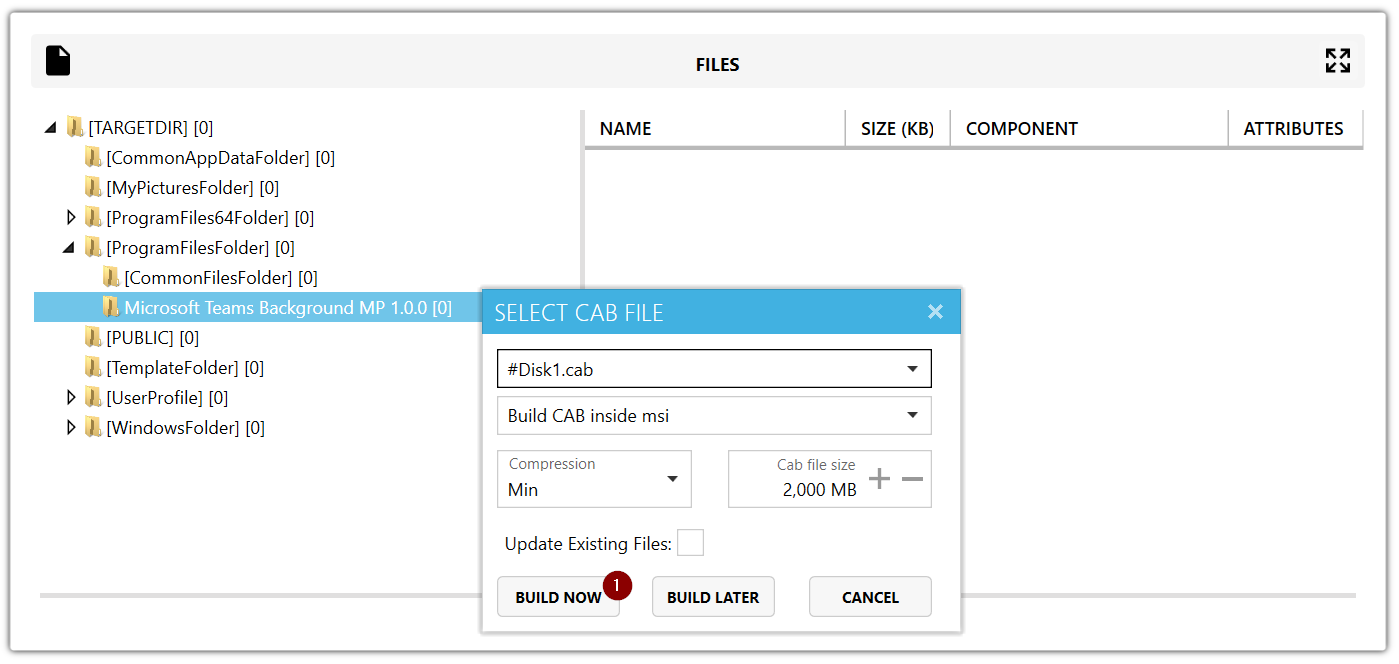Expand the Files panel to full screen
Screen dimensions: 1399x664
[1337, 61]
